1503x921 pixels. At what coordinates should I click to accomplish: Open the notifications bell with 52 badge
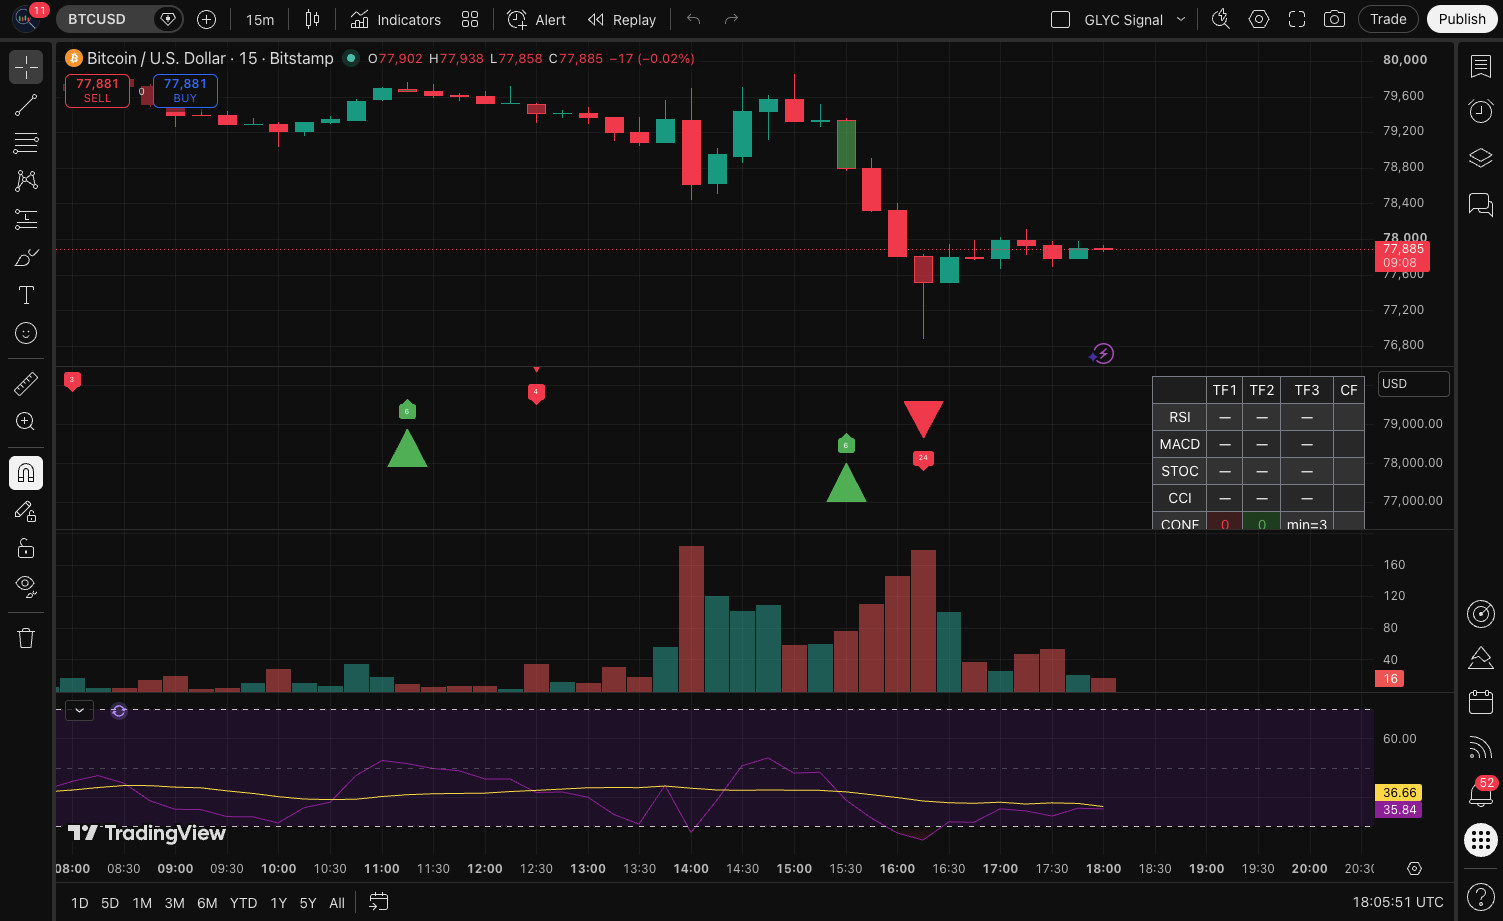[1481, 792]
